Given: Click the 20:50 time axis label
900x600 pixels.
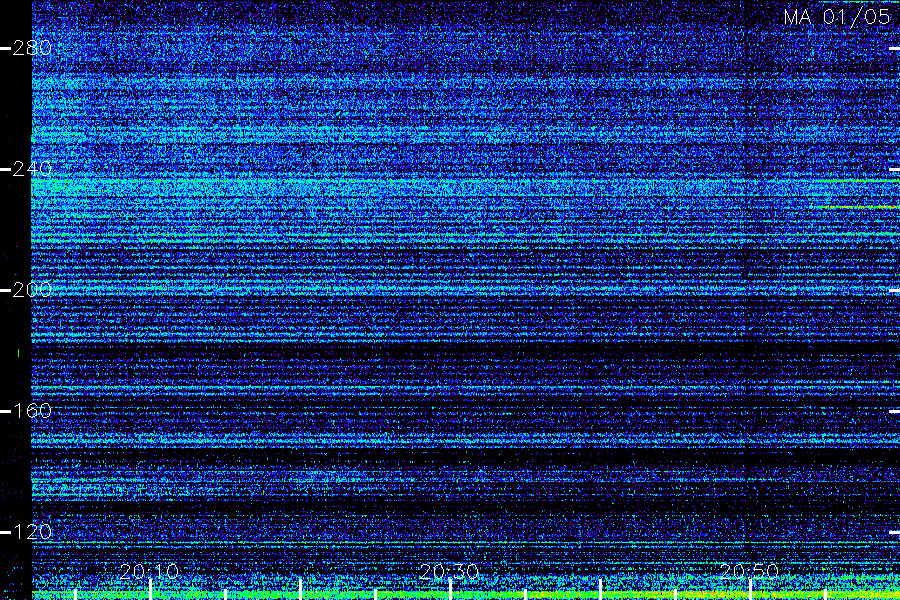Looking at the screenshot, I should (749, 571).
